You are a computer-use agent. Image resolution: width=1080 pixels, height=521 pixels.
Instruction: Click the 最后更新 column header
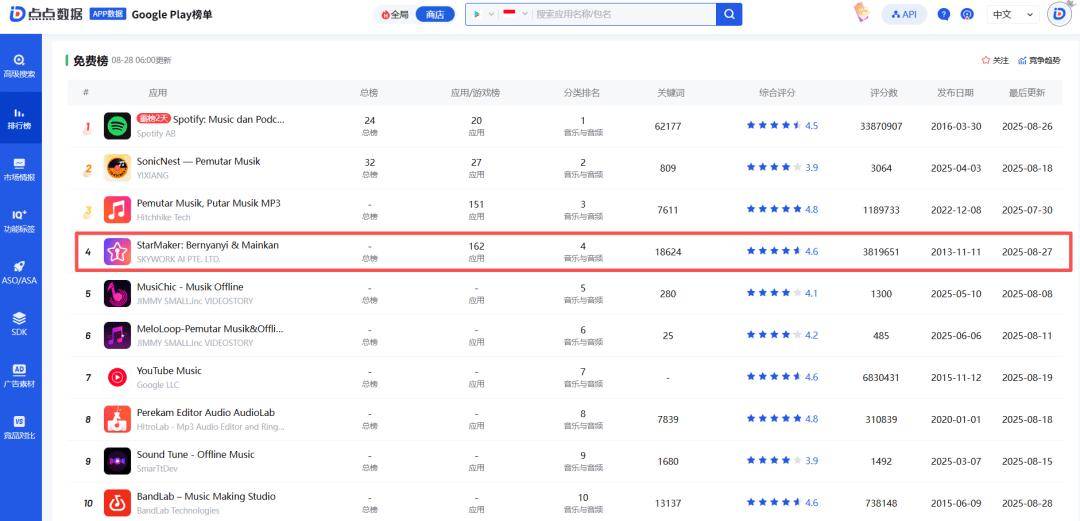click(x=1027, y=92)
